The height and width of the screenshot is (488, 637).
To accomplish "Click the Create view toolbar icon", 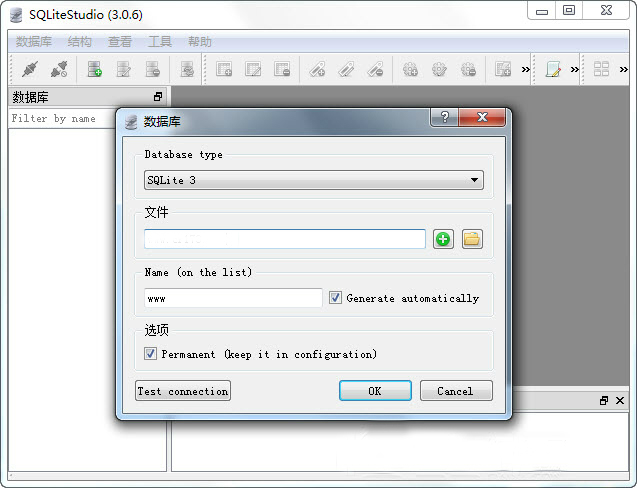I will (503, 69).
